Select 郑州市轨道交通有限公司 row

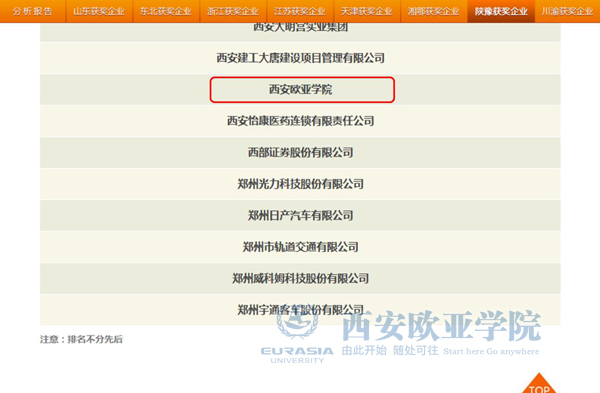pos(300,247)
